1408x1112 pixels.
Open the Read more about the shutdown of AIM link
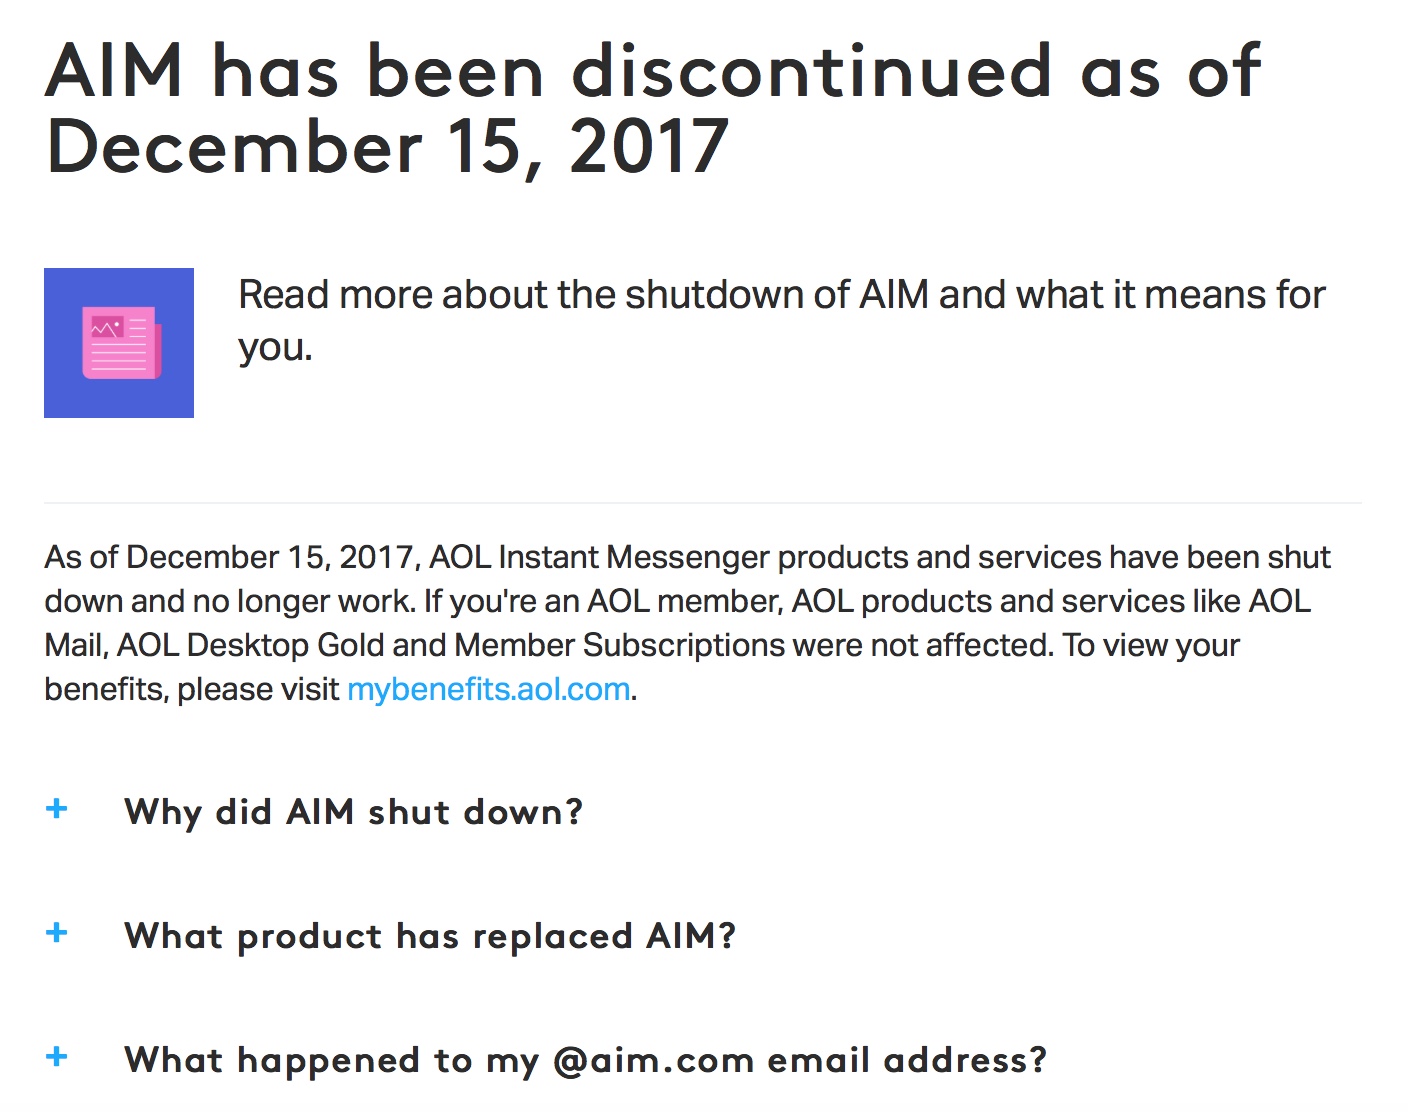pos(781,320)
